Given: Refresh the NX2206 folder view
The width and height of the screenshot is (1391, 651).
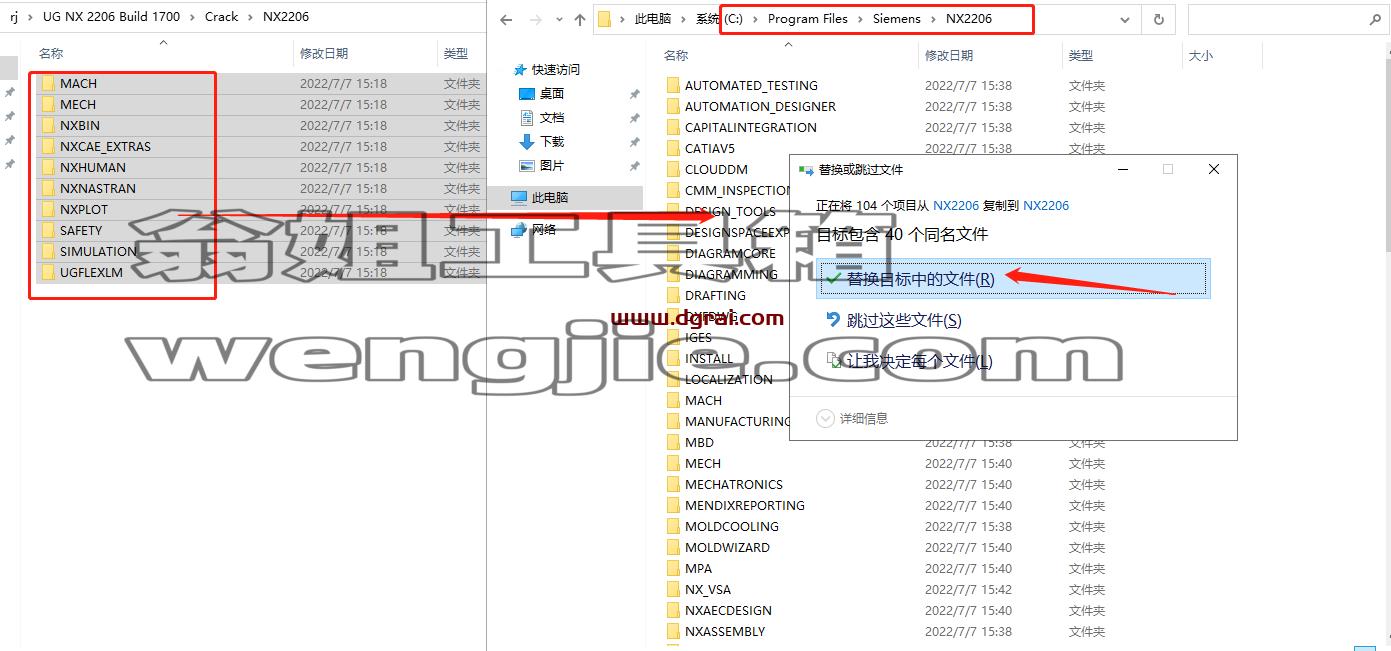Looking at the screenshot, I should coord(1158,19).
